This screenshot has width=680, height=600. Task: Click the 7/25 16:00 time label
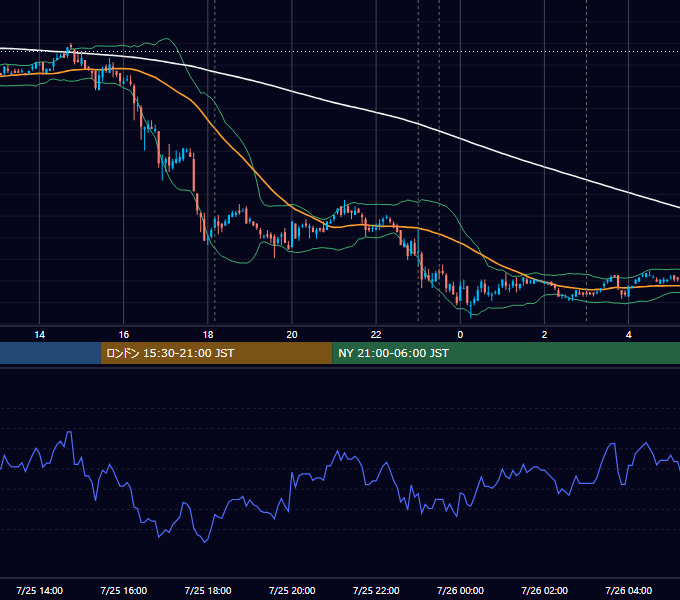pos(124,590)
